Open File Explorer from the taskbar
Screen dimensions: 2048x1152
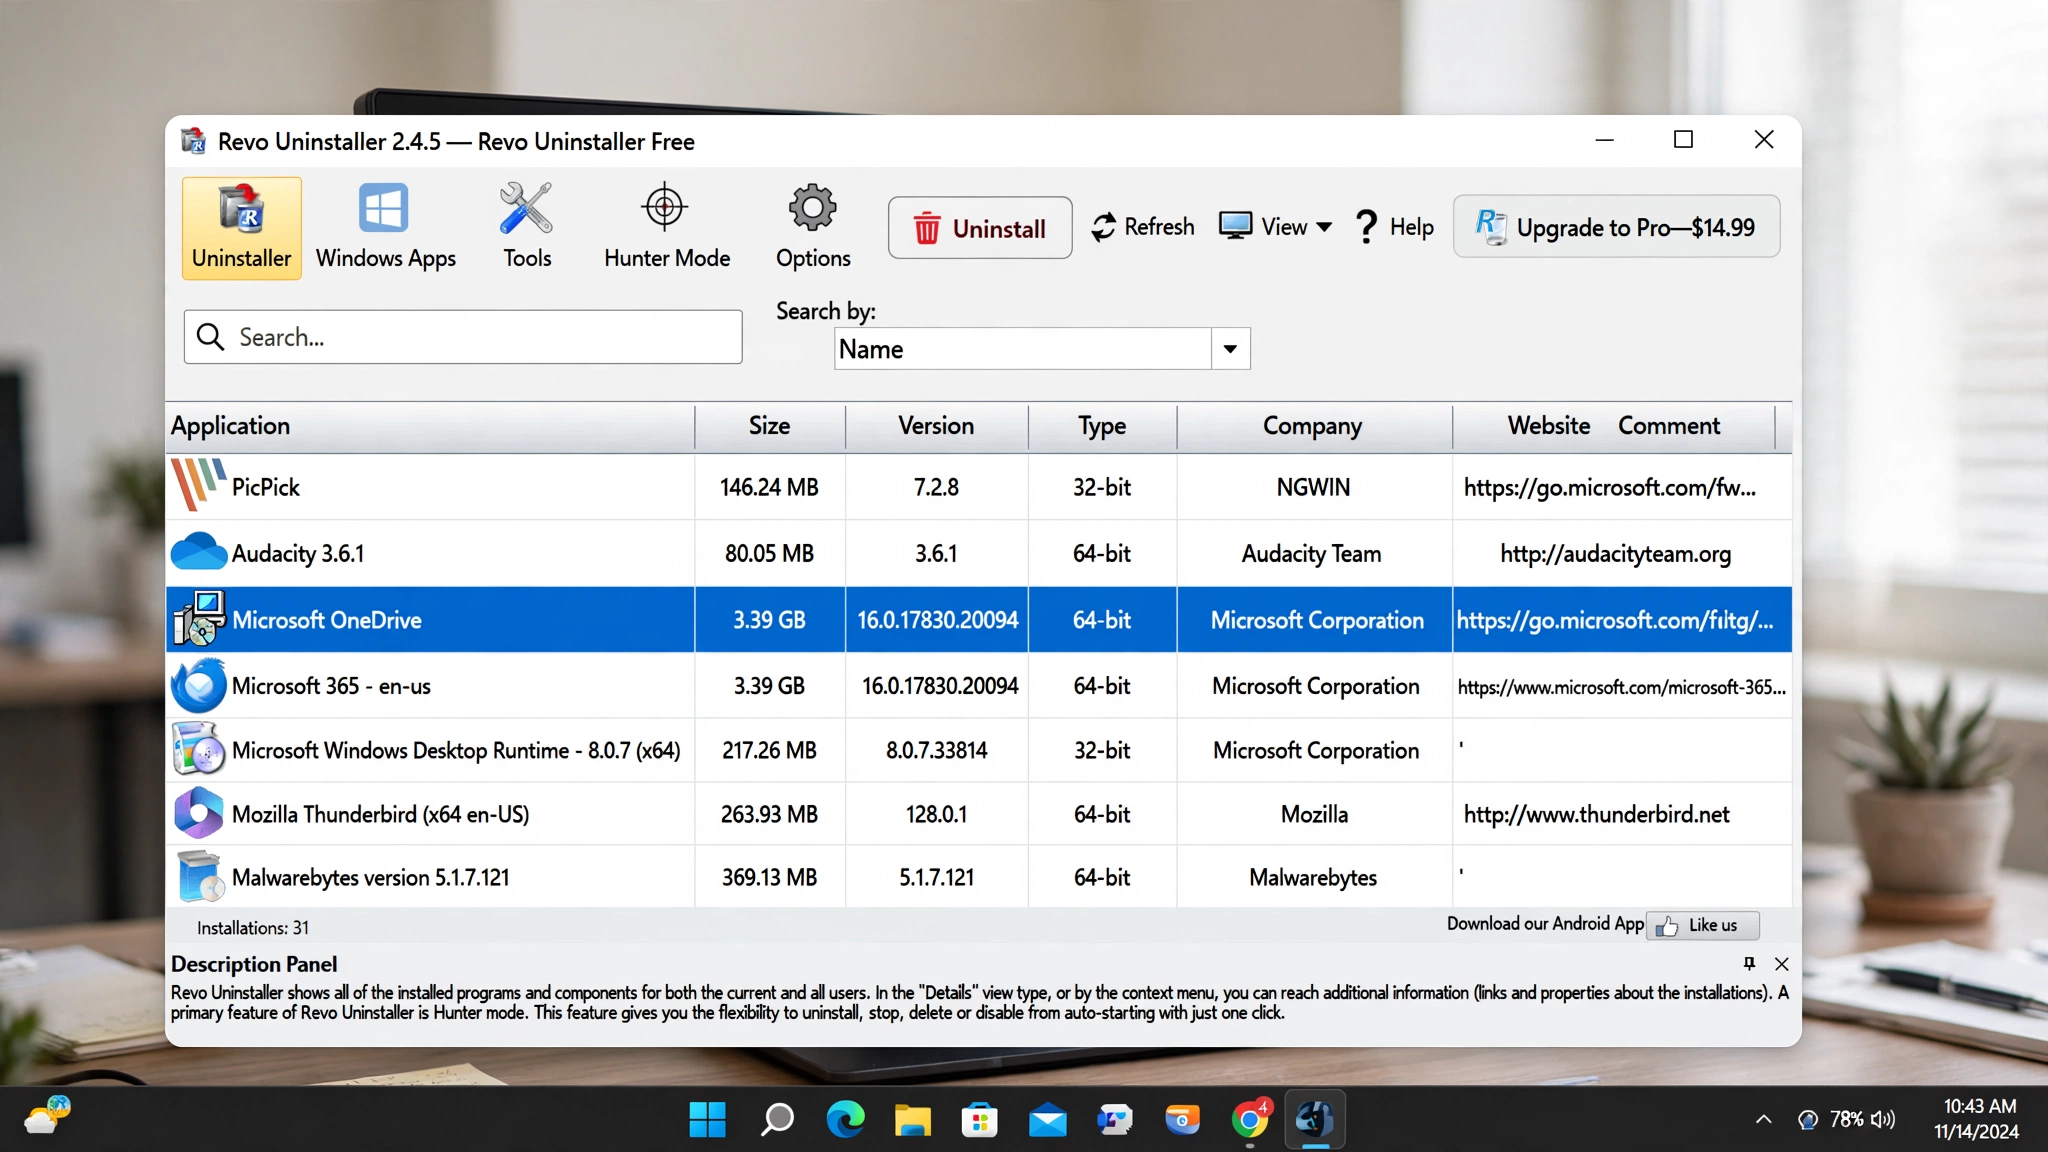tap(912, 1119)
